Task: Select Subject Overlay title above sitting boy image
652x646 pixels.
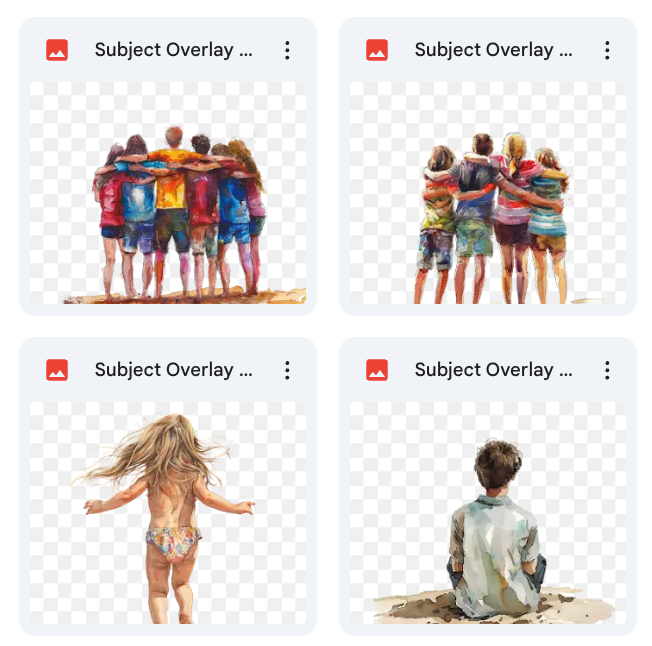Action: [493, 370]
